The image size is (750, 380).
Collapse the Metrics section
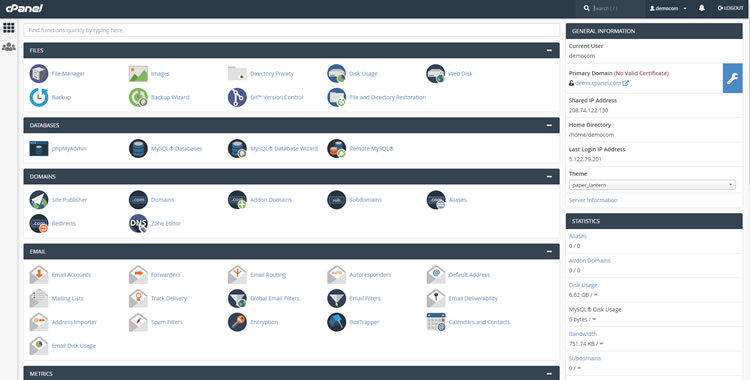pos(549,374)
